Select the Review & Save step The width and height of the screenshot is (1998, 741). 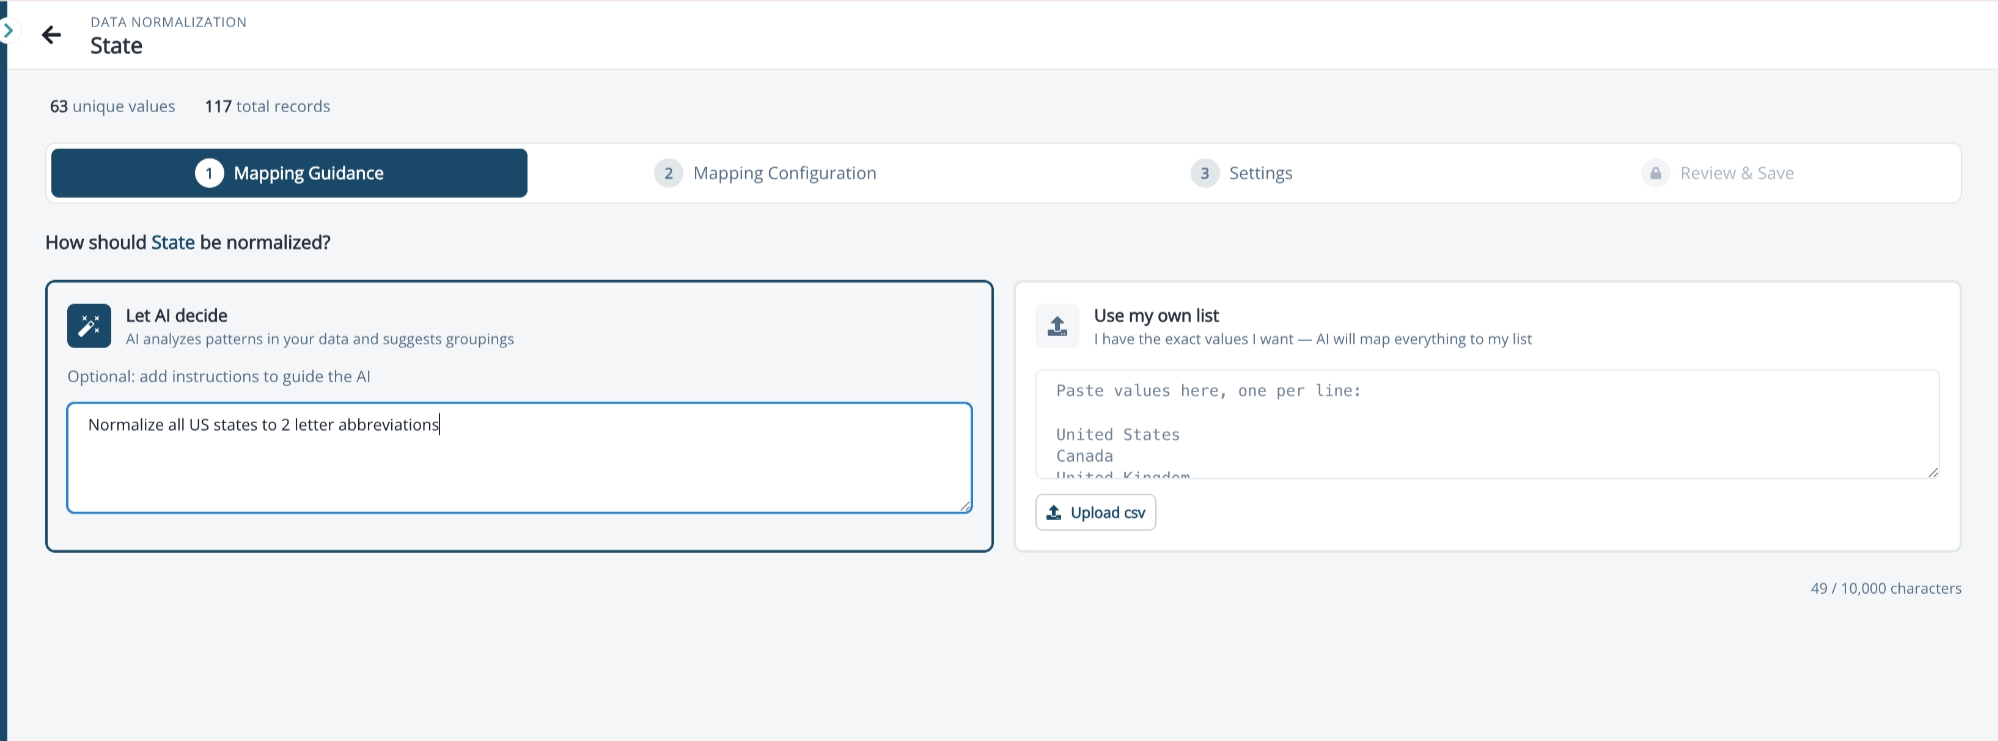[1718, 173]
